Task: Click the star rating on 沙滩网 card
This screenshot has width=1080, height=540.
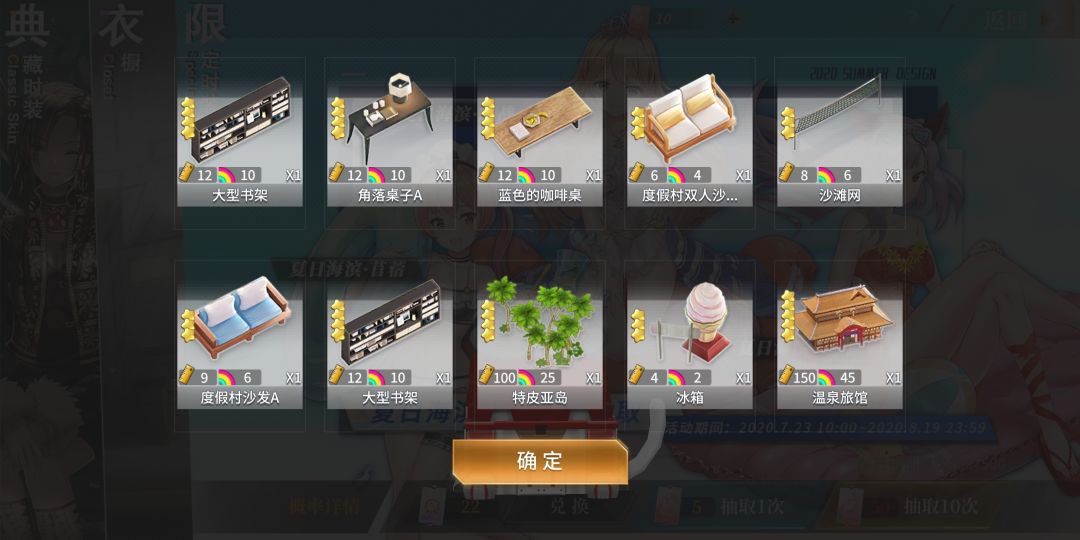Action: tap(788, 123)
